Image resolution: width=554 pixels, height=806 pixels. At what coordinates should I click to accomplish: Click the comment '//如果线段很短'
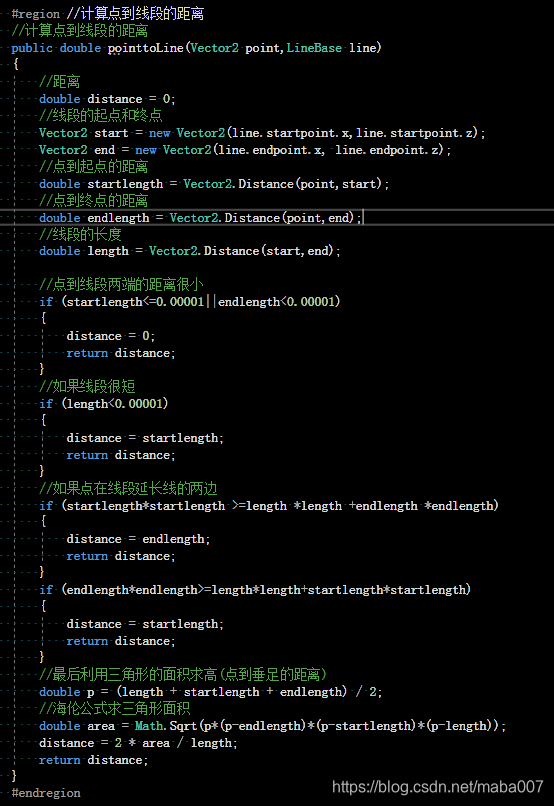[87, 386]
